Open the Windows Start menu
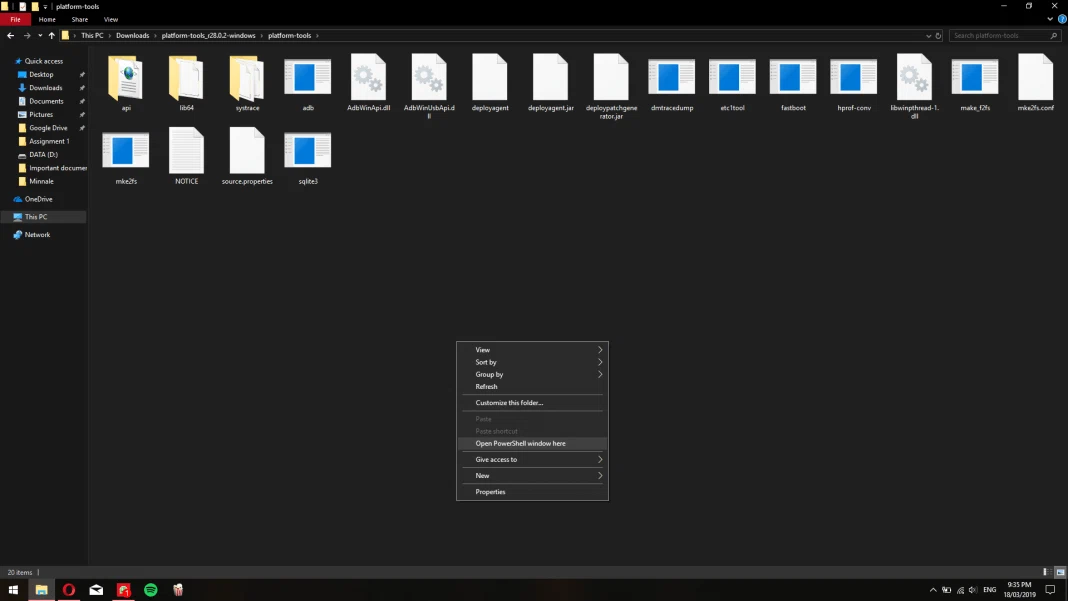 (13, 590)
